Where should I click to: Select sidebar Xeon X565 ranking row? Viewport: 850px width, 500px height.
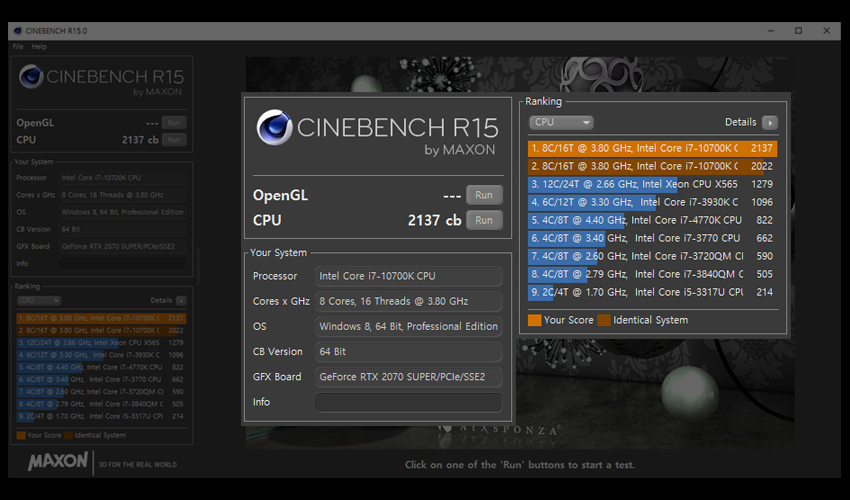point(101,343)
